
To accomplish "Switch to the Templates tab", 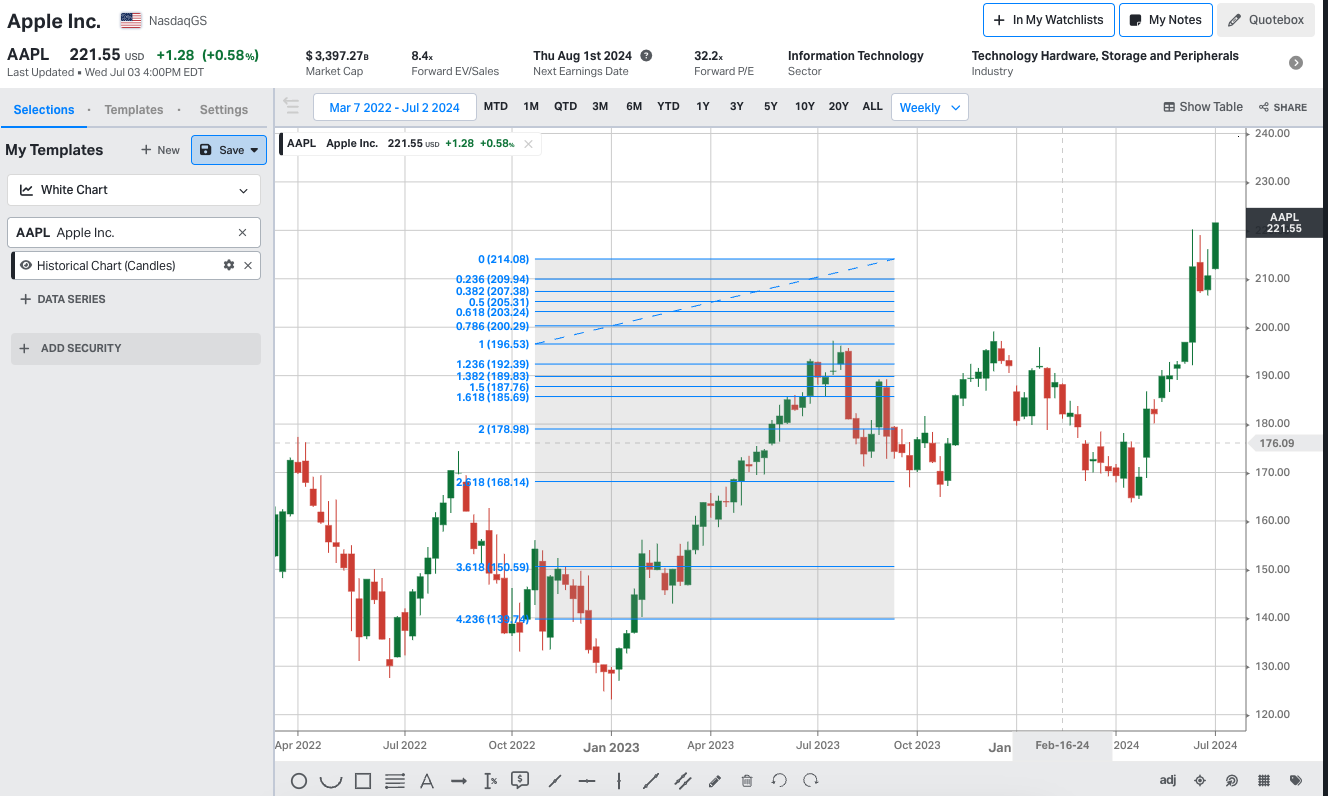I will pos(134,110).
